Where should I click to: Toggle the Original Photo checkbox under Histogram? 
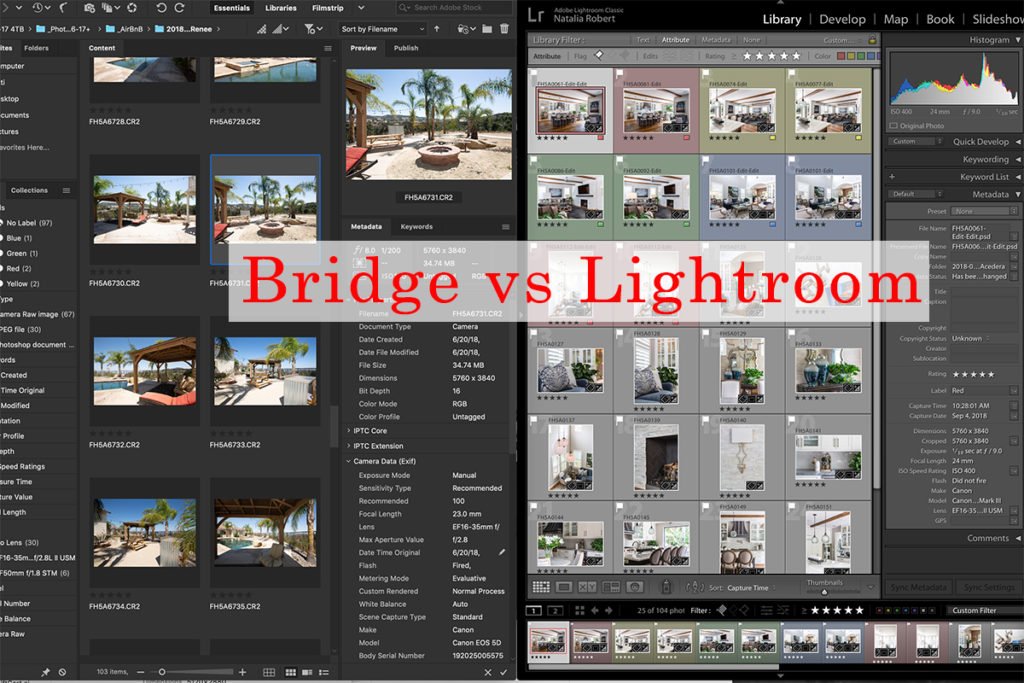893,125
